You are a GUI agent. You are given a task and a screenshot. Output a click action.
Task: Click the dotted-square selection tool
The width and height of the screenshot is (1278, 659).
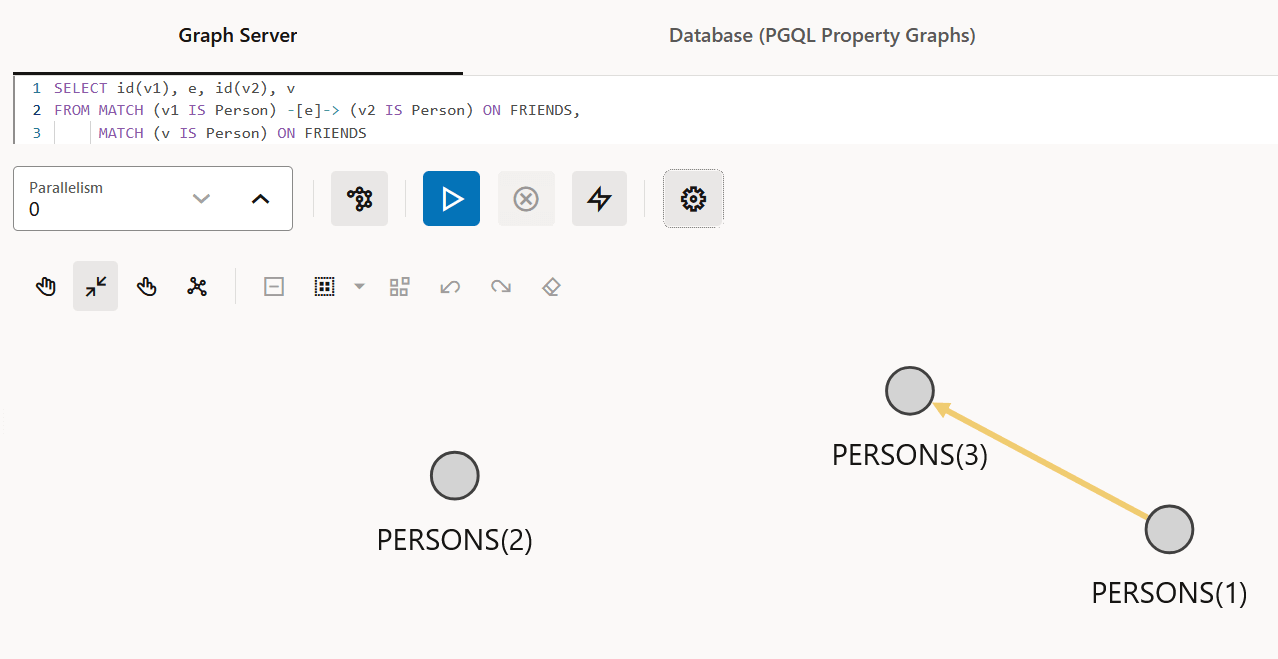click(x=324, y=287)
